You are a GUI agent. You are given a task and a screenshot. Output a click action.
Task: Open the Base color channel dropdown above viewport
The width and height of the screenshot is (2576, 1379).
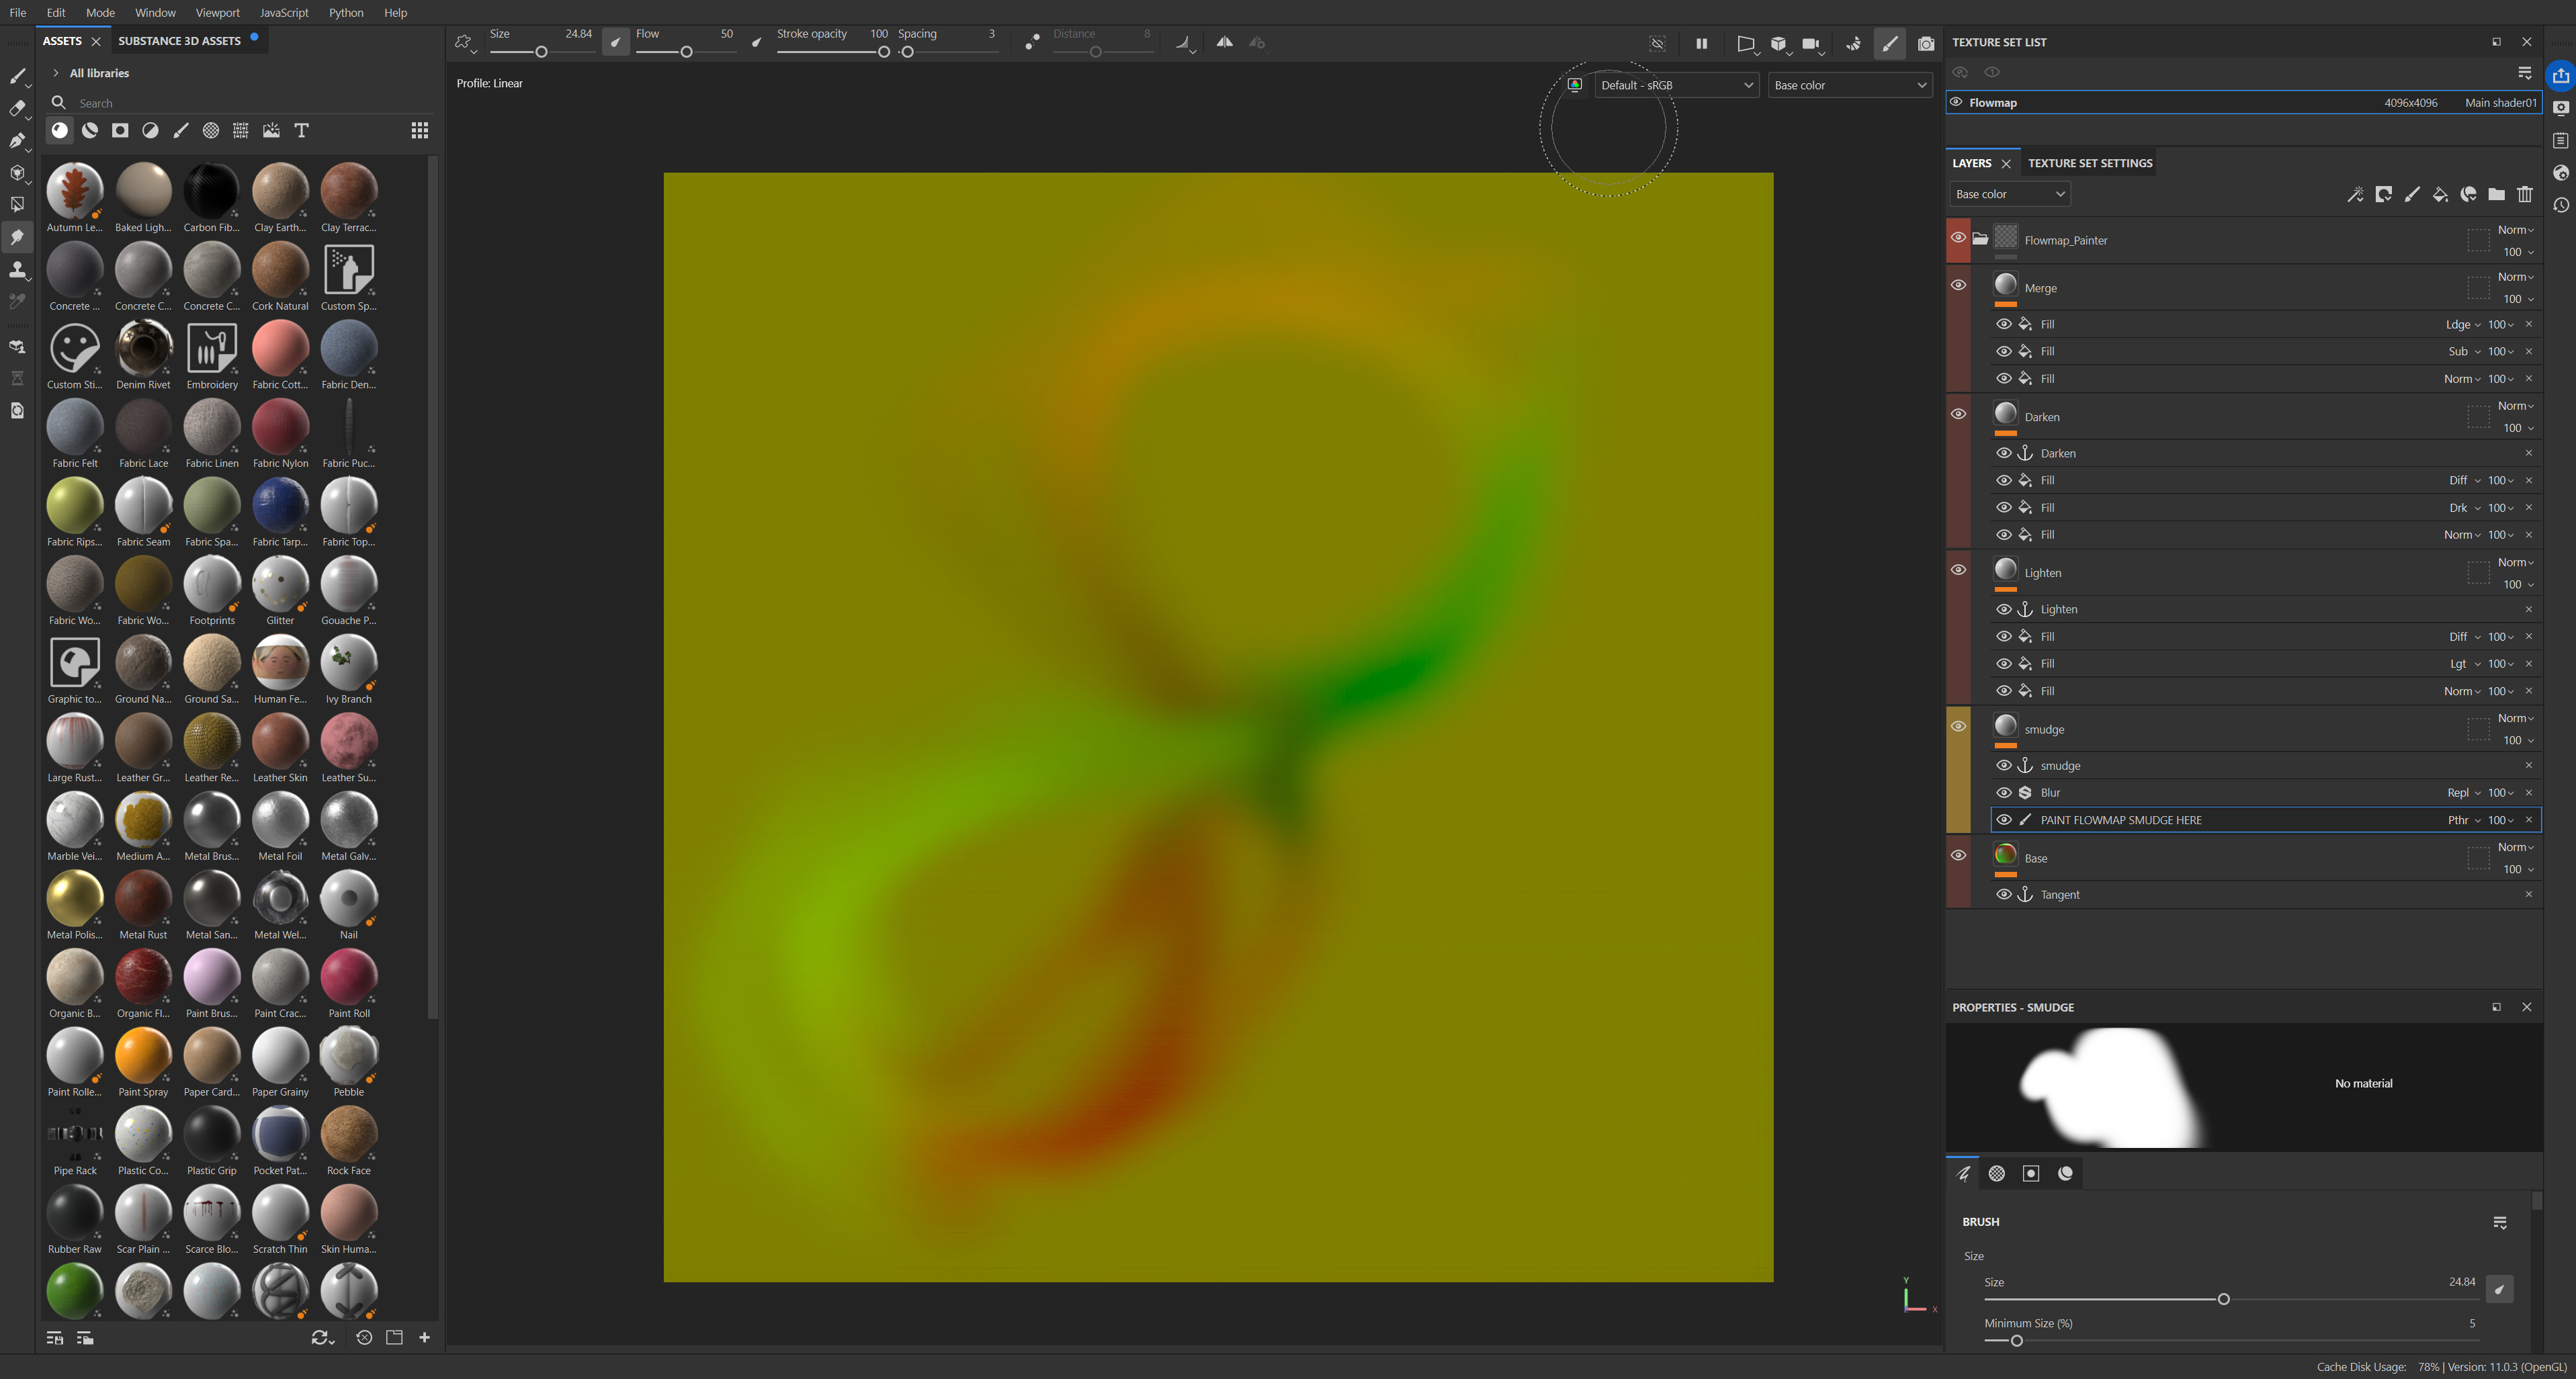point(1849,85)
